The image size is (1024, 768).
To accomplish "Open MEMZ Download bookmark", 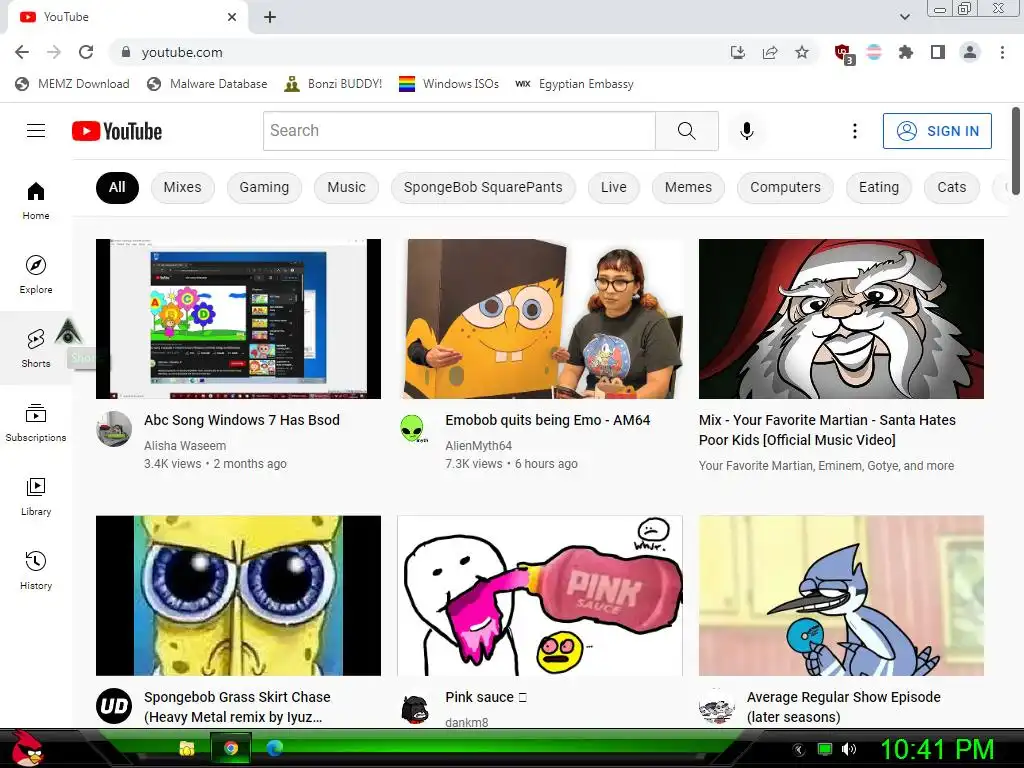I will point(72,84).
